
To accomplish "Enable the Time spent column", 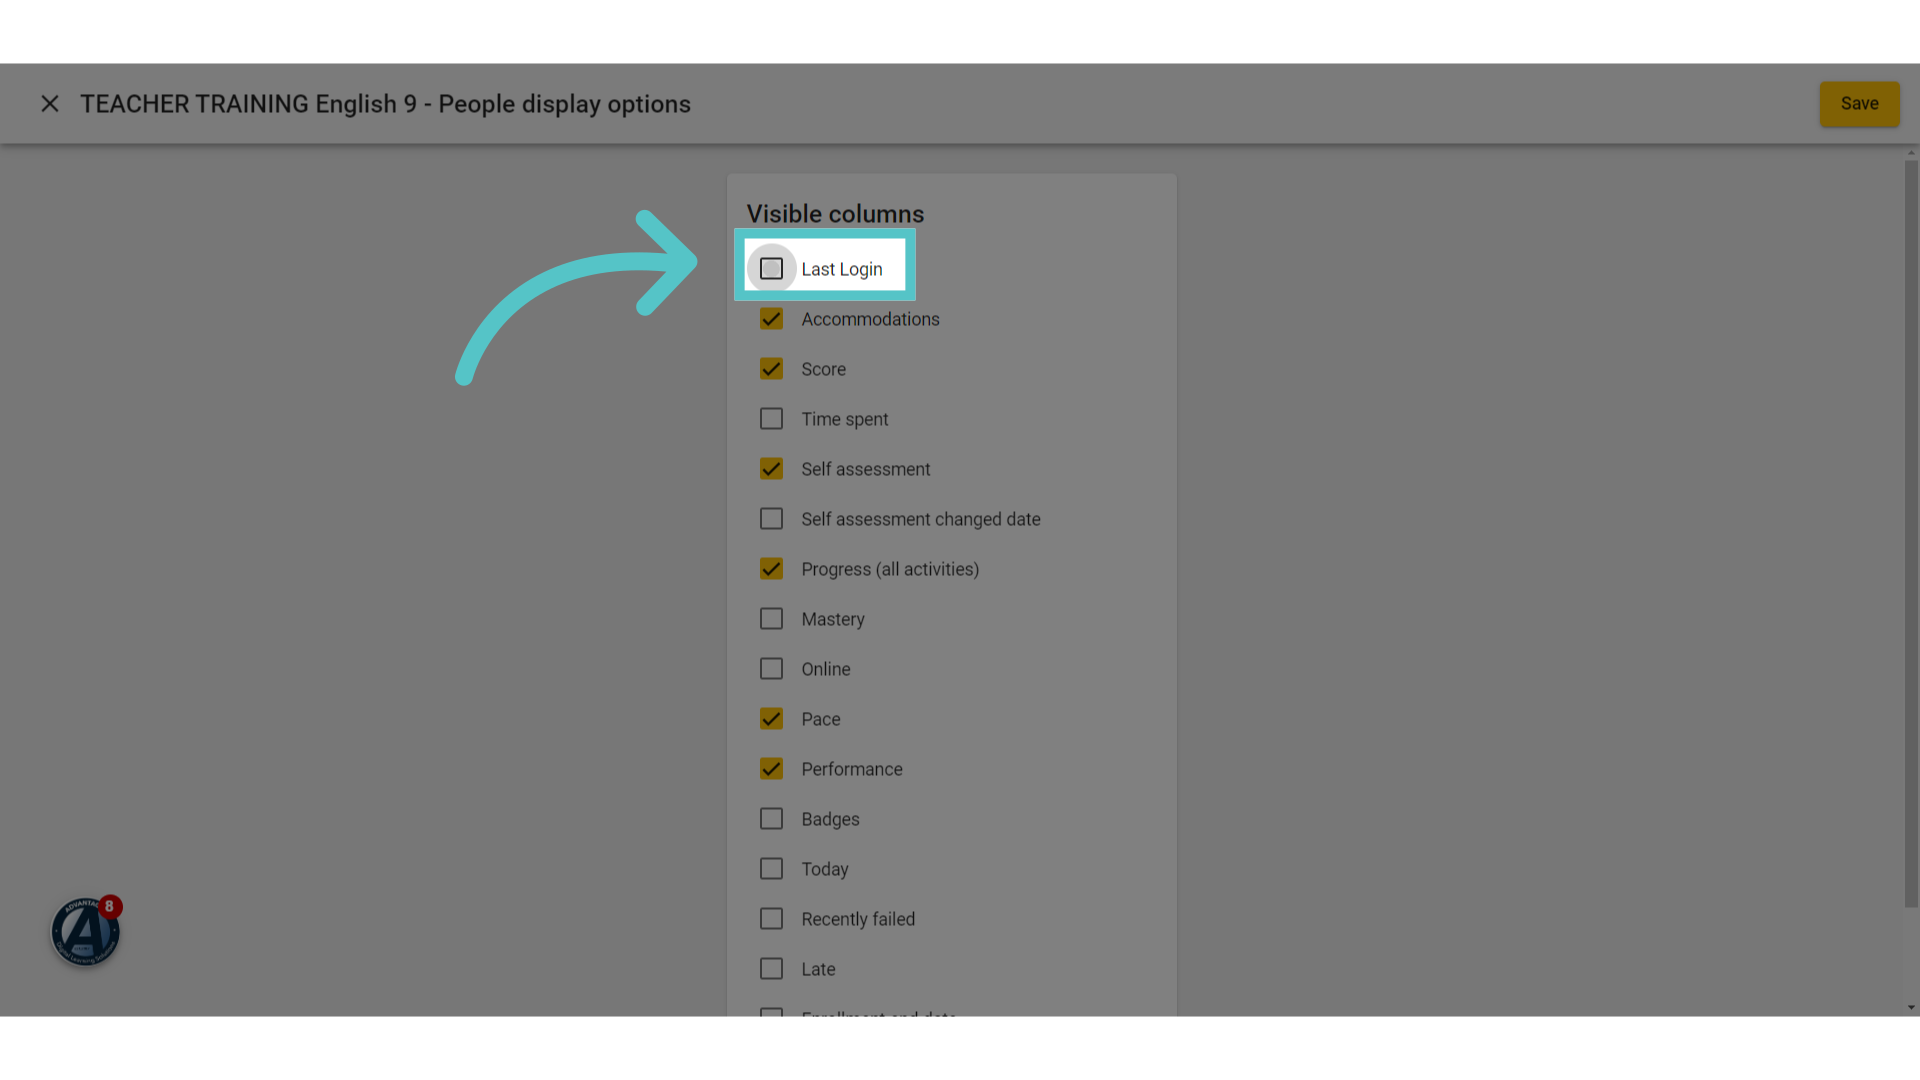I will 771,419.
